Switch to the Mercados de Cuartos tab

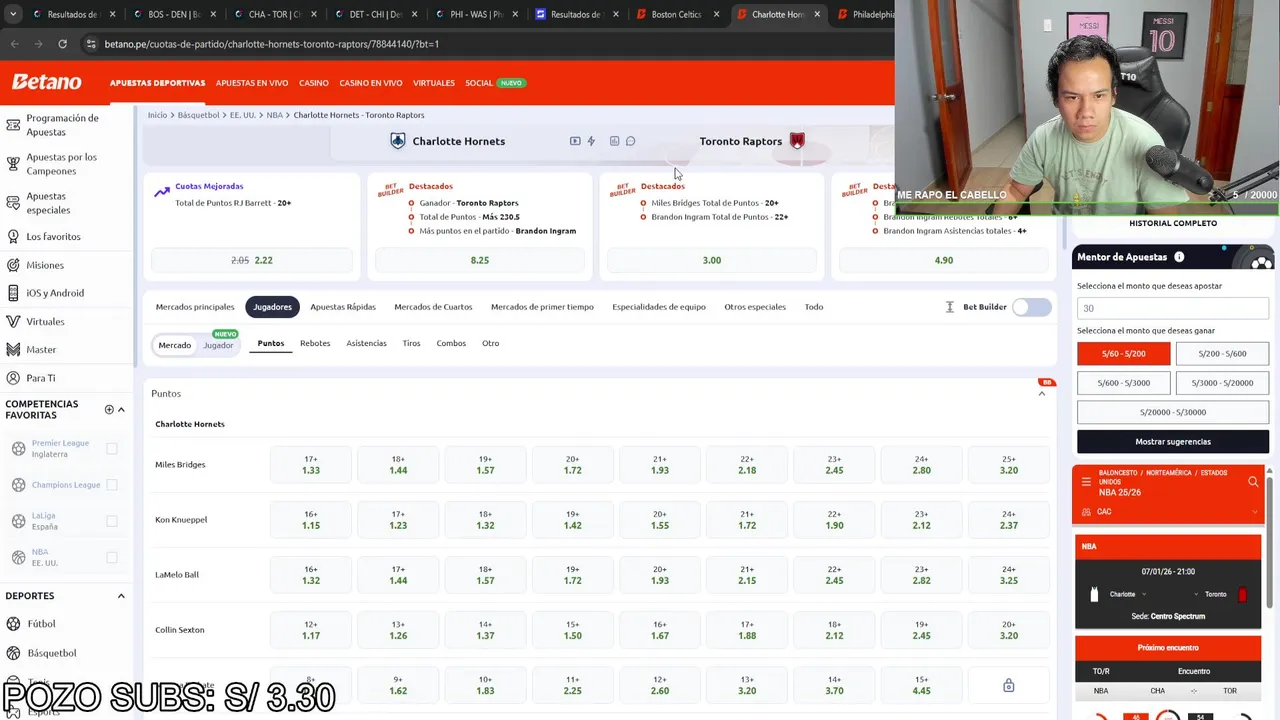click(x=433, y=307)
